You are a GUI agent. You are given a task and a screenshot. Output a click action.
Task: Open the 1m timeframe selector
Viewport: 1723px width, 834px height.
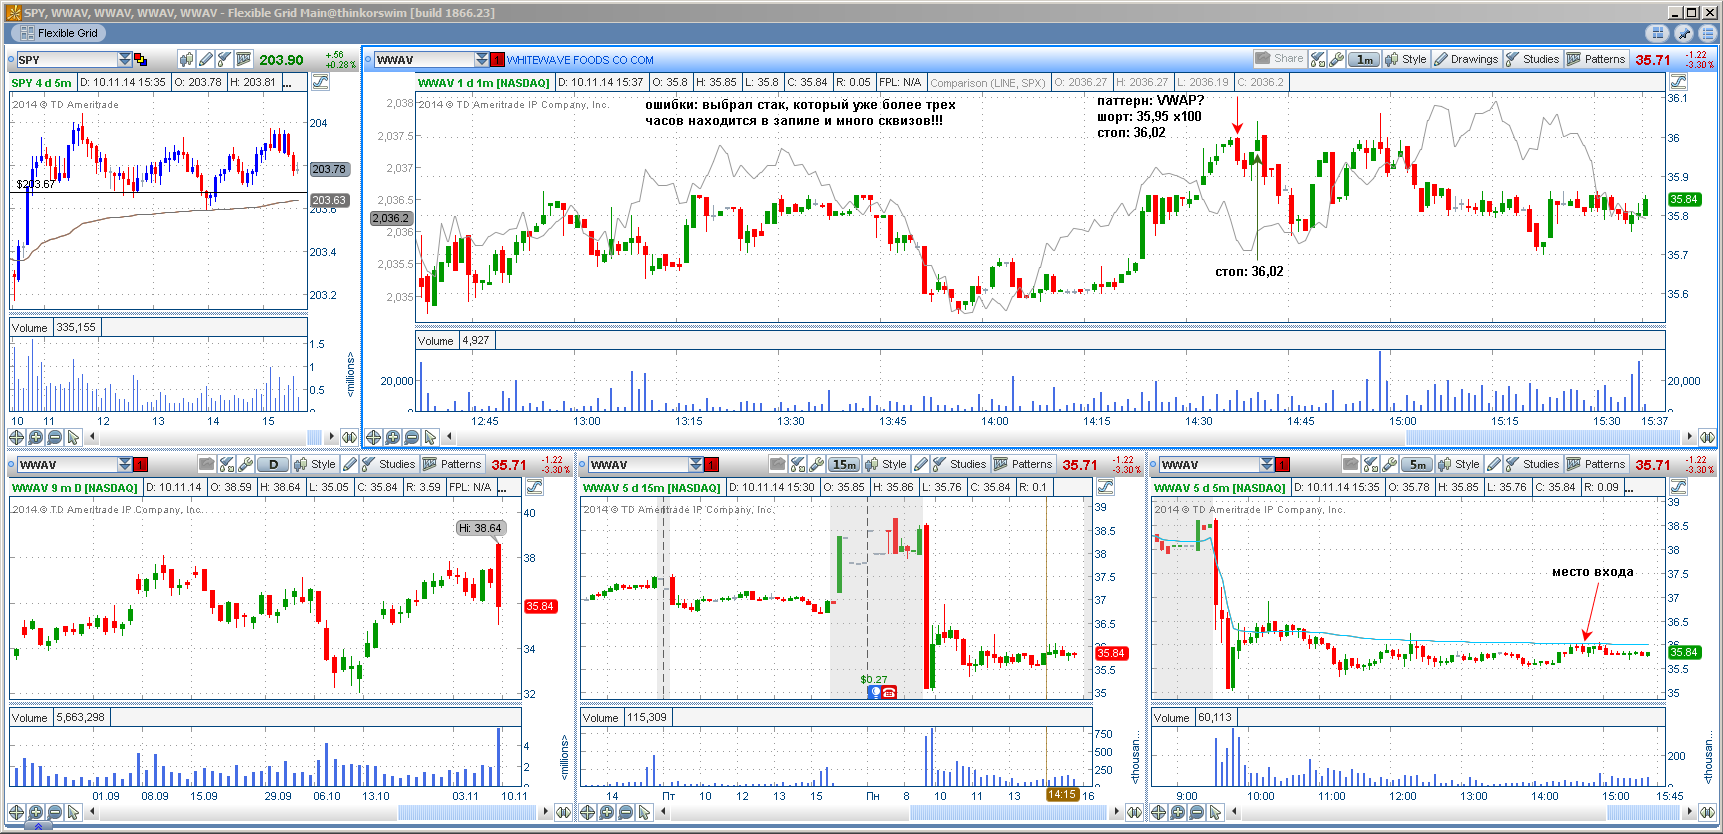1364,59
